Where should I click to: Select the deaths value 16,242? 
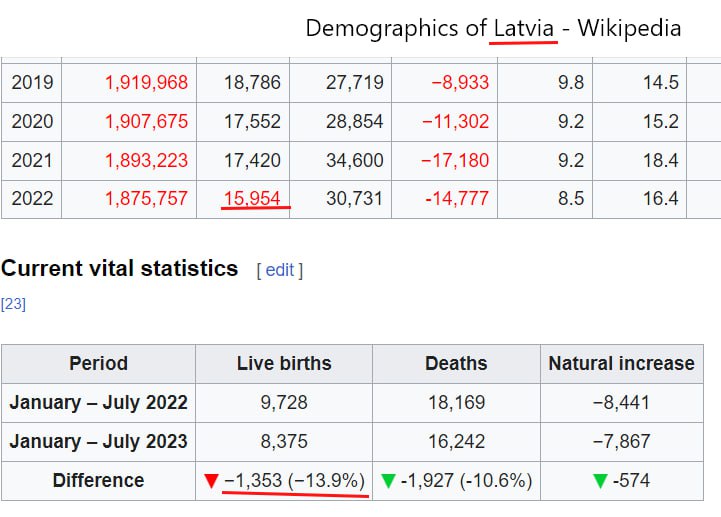click(456, 442)
